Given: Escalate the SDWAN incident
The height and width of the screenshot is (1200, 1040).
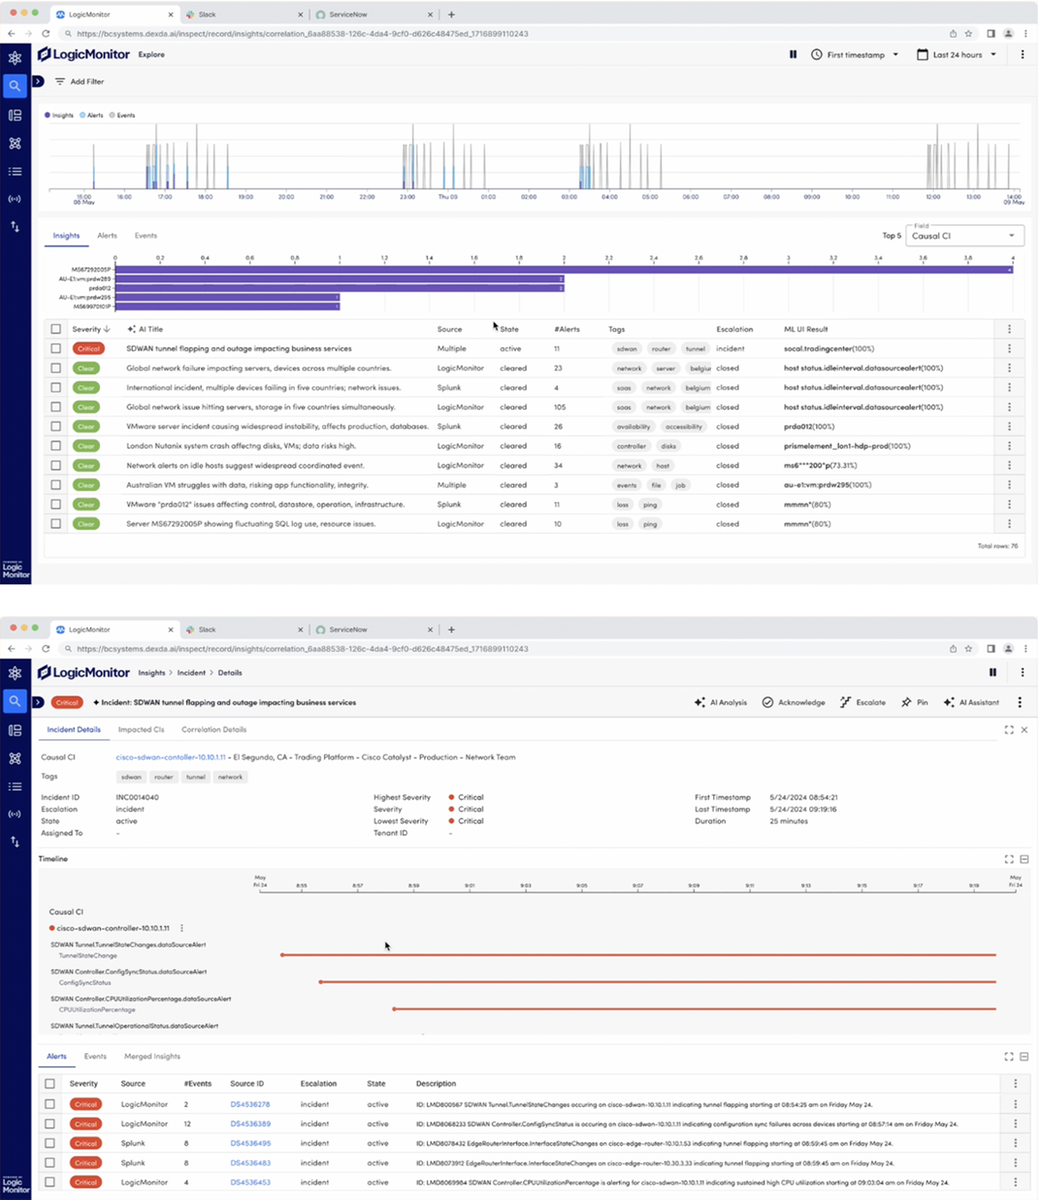Looking at the screenshot, I should pyautogui.click(x=862, y=702).
